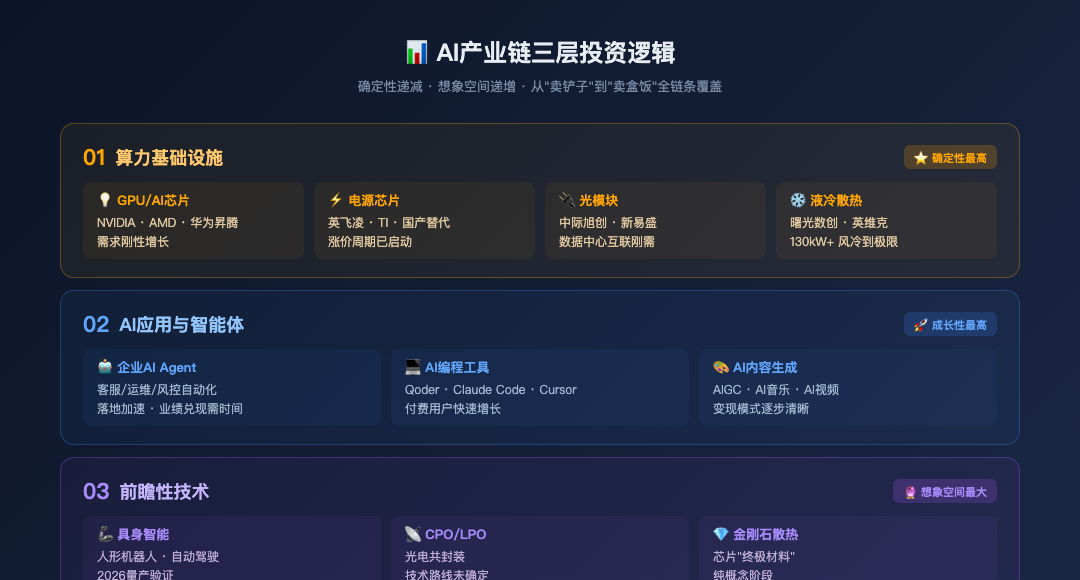Click the main title AI产业链三层投资逻辑
Image resolution: width=1080 pixels, height=580 pixels.
point(556,53)
